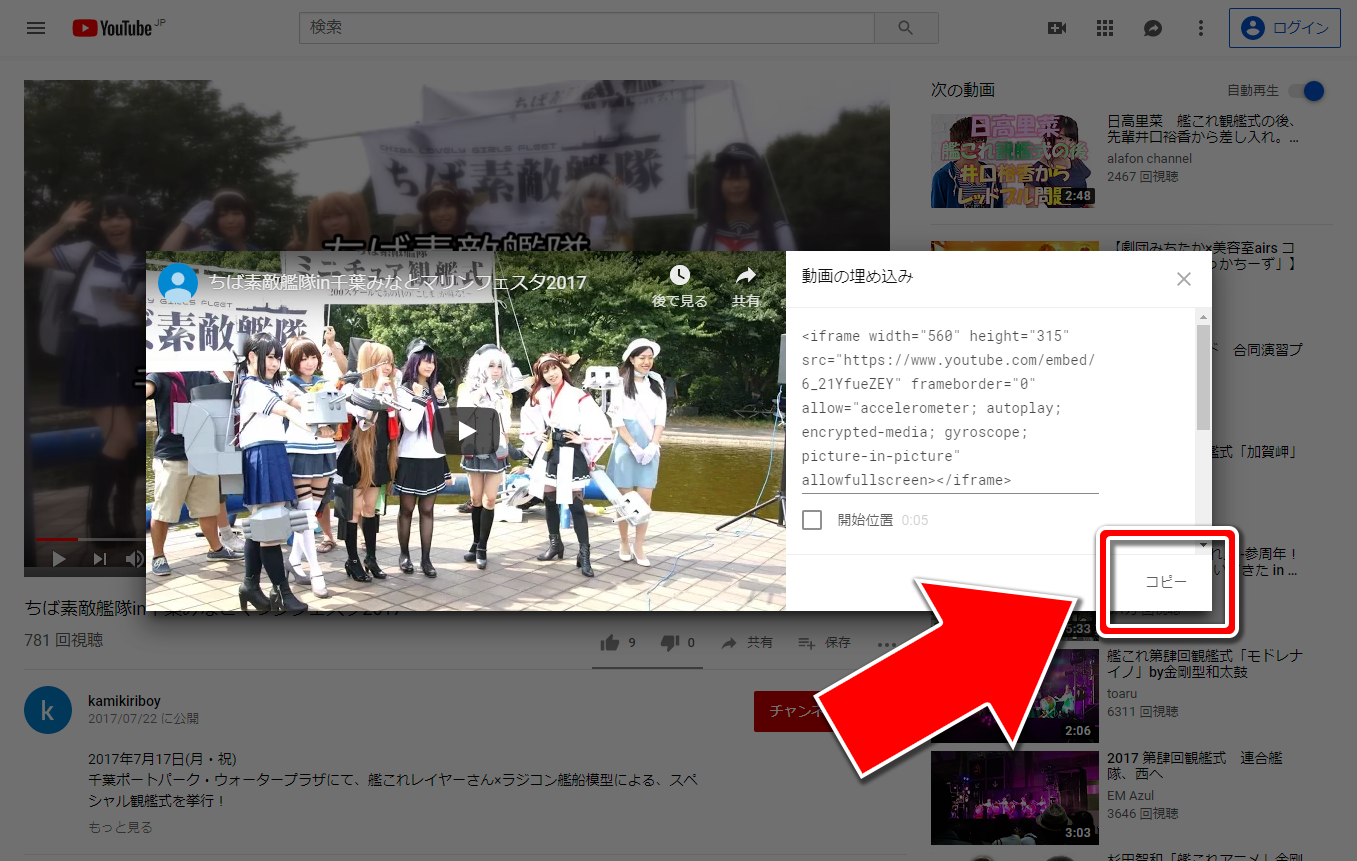Open the 日高里菜 艦これ観艦式の後 video title

tap(1203, 130)
